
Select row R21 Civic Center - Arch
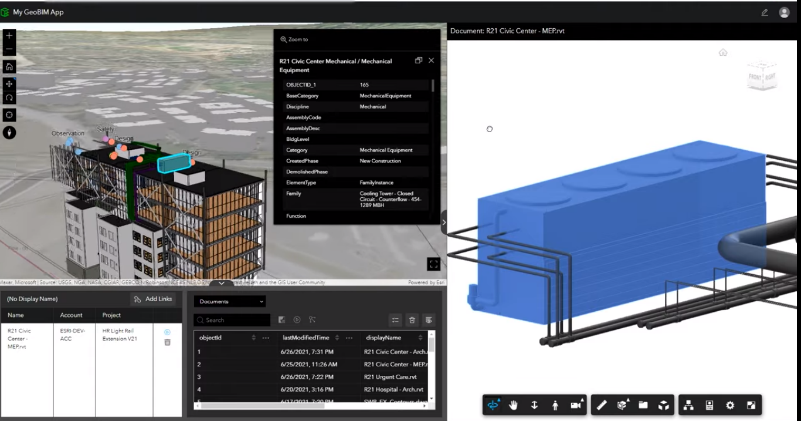tap(312, 352)
